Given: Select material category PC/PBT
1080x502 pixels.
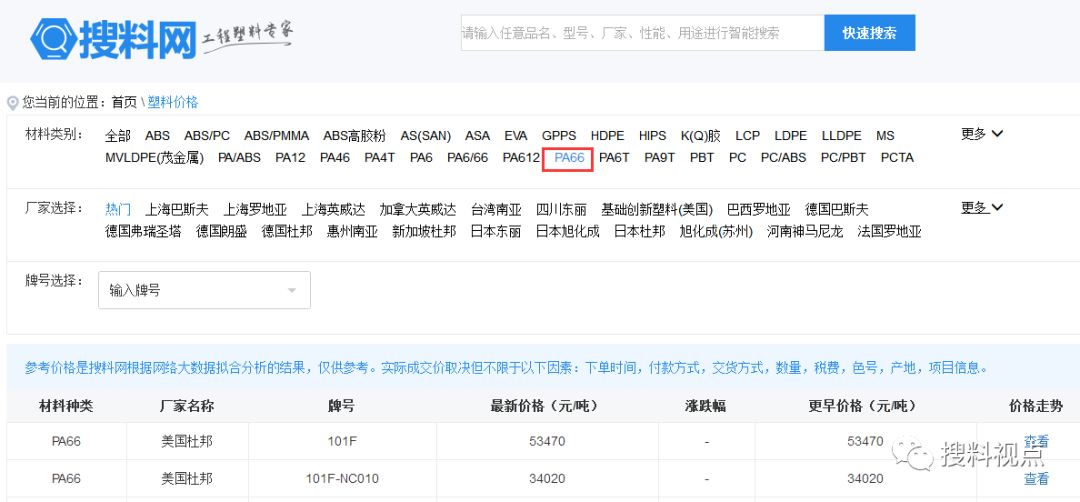Looking at the screenshot, I should pos(843,158).
